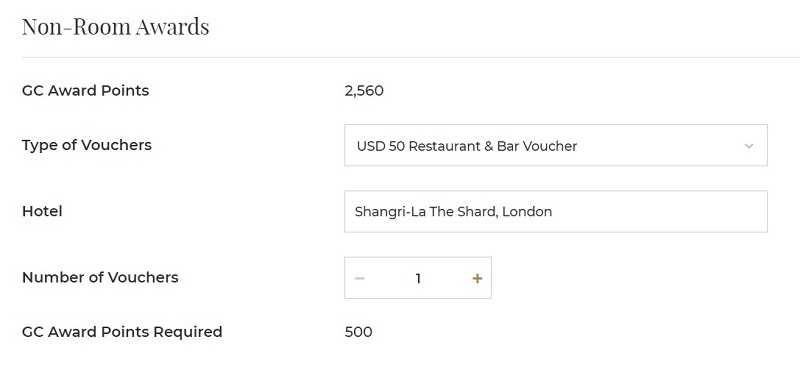
Task: Click the Non-Room Awards heading
Action: [115, 27]
